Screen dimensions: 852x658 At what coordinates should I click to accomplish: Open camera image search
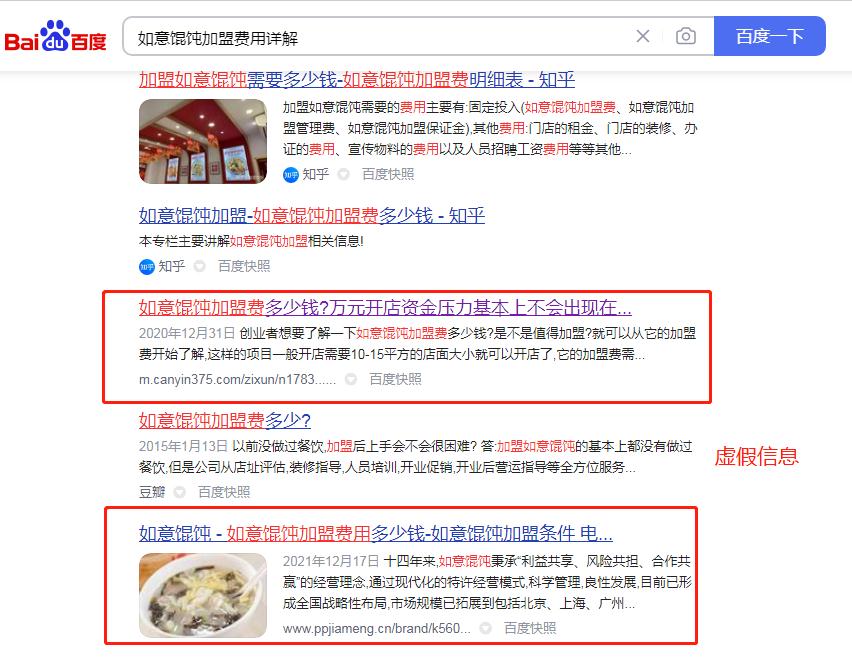point(686,36)
